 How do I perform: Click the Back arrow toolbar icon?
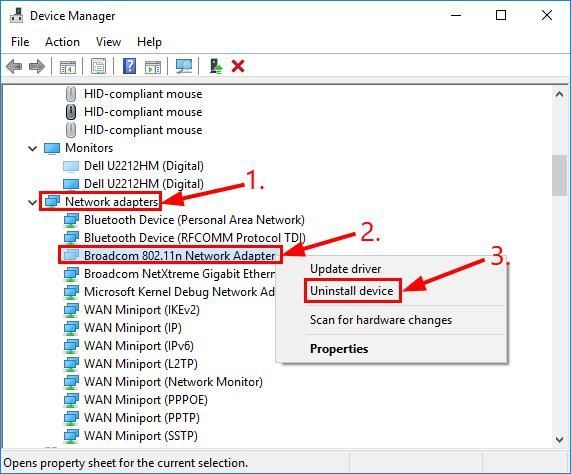click(x=14, y=67)
